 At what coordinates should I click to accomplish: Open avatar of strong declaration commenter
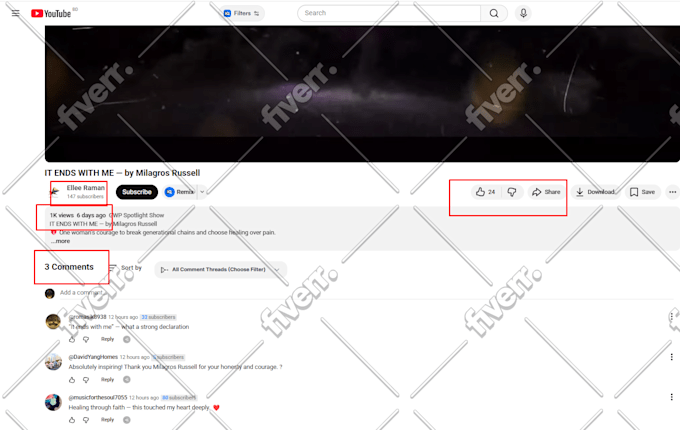coord(53,322)
